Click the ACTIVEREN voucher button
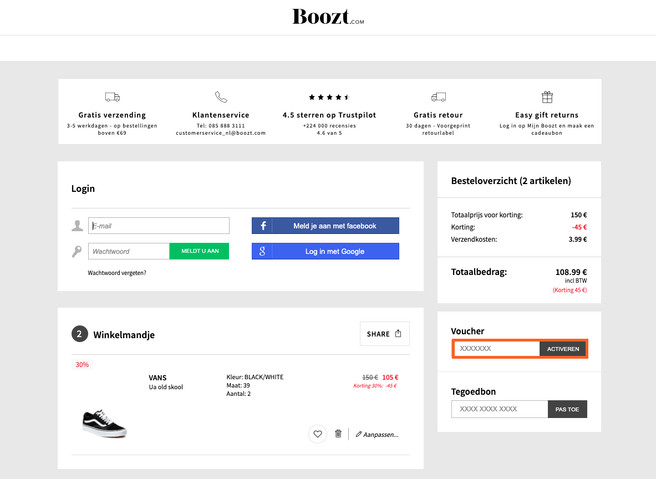 pyautogui.click(x=563, y=349)
